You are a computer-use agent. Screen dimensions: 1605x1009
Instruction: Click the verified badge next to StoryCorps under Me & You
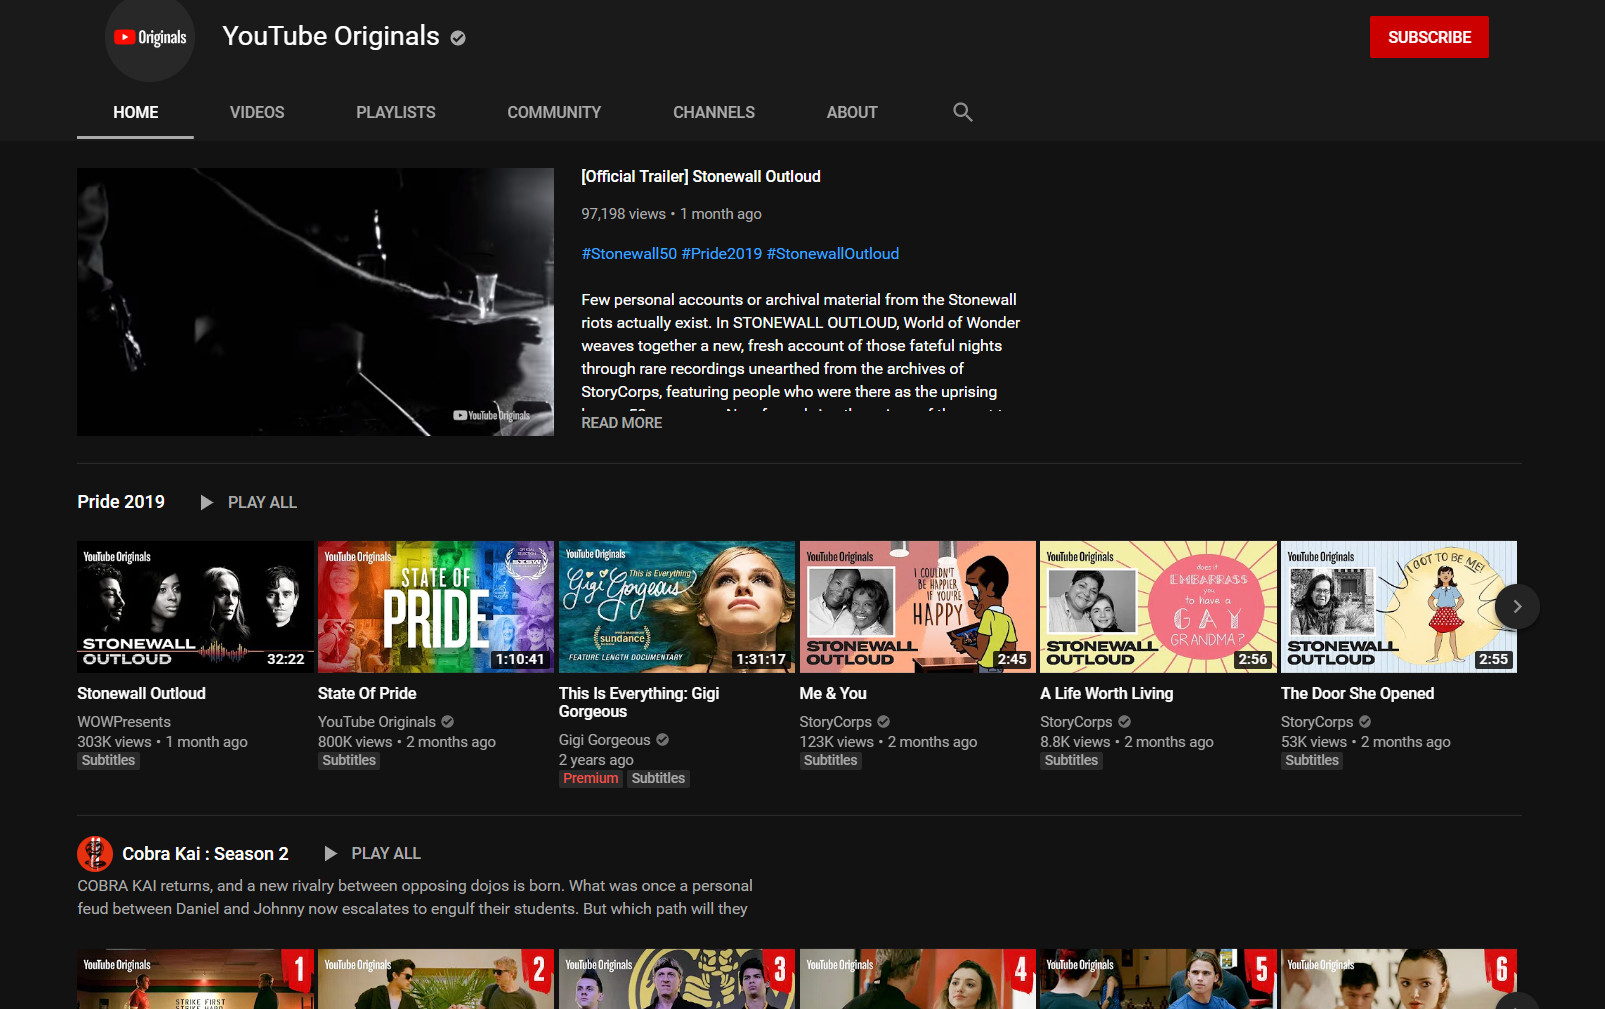(x=883, y=721)
